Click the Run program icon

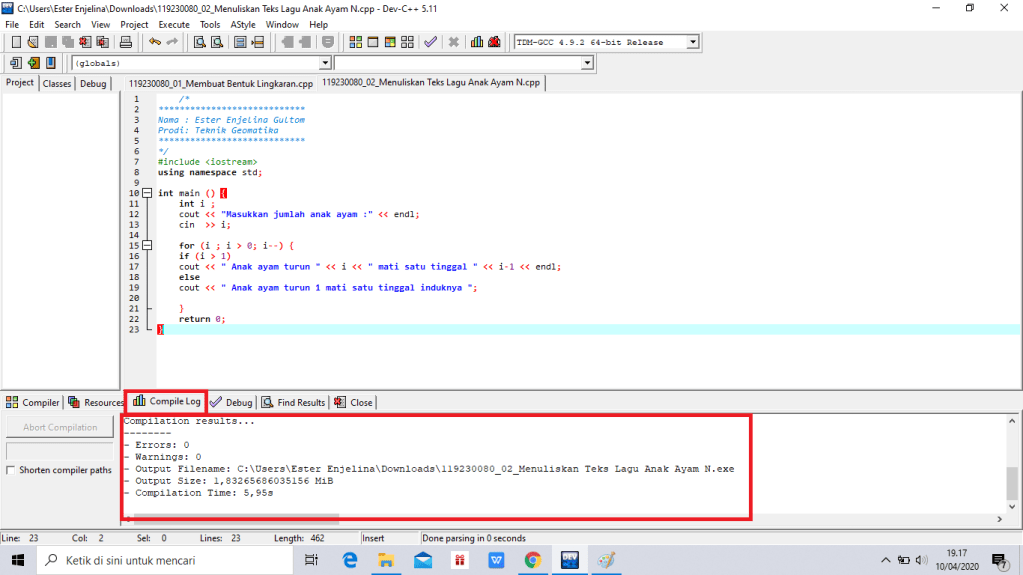click(x=373, y=42)
